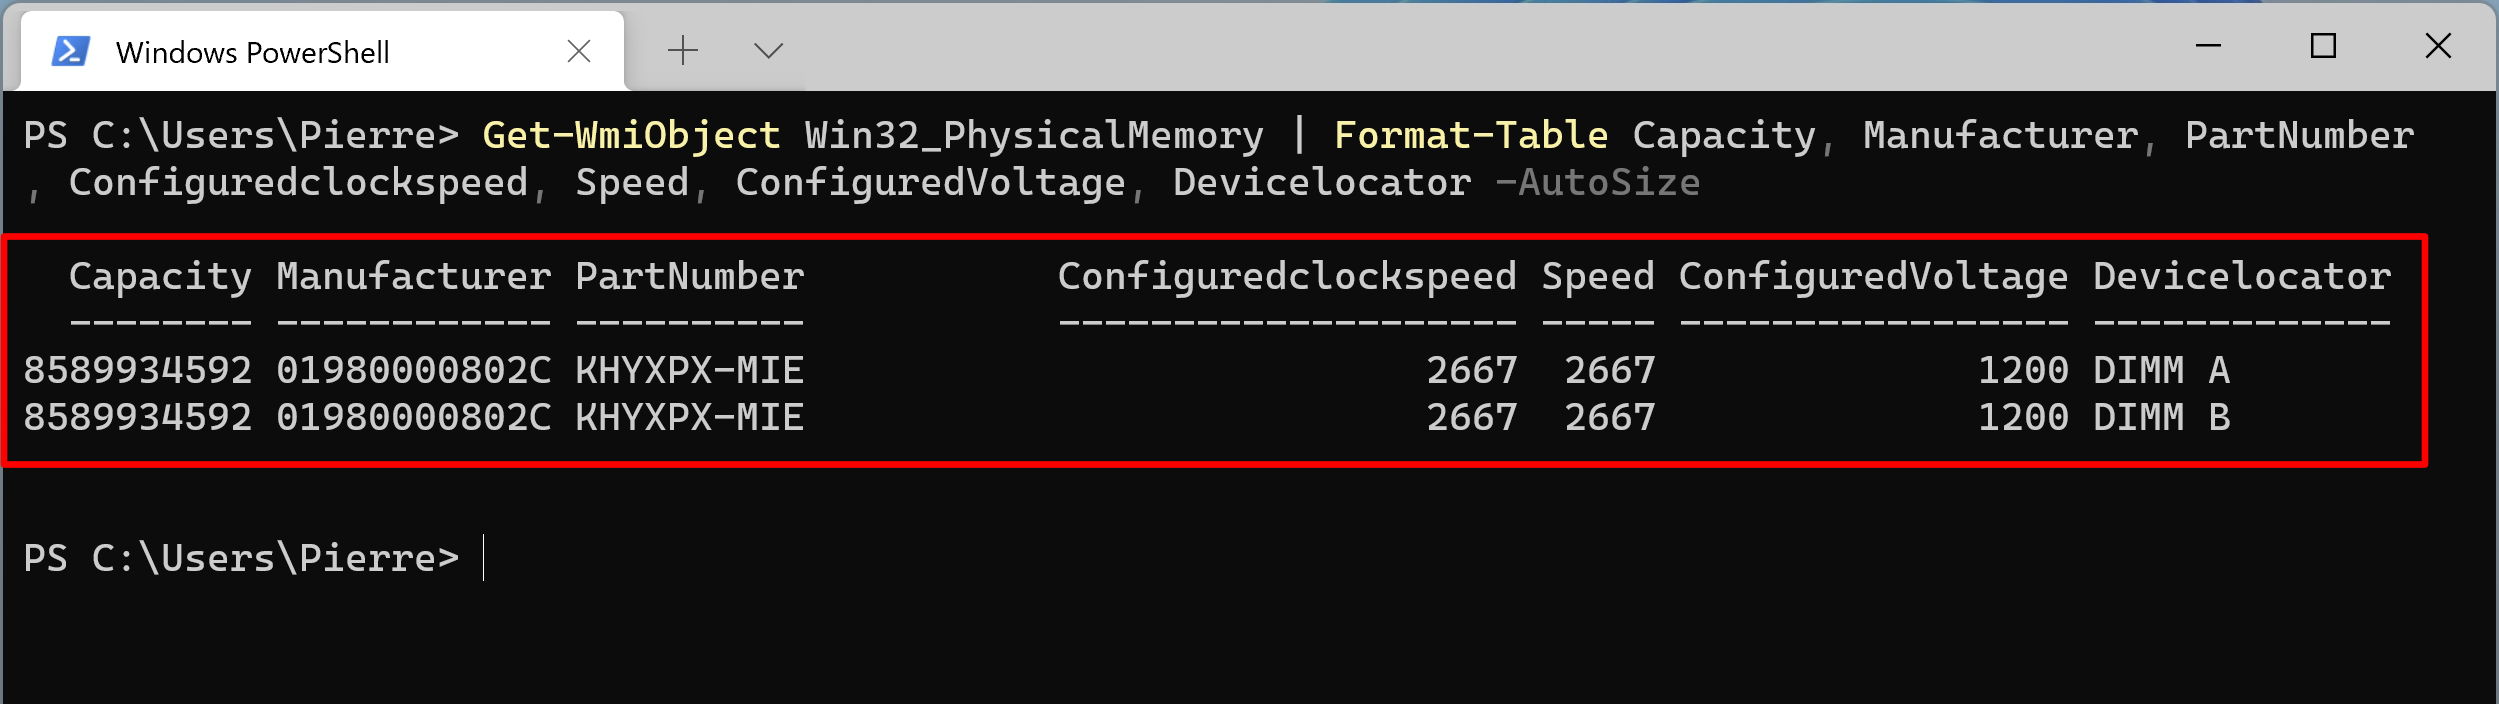2499x704 pixels.
Task: Minimize the terminal window
Action: (x=2208, y=46)
